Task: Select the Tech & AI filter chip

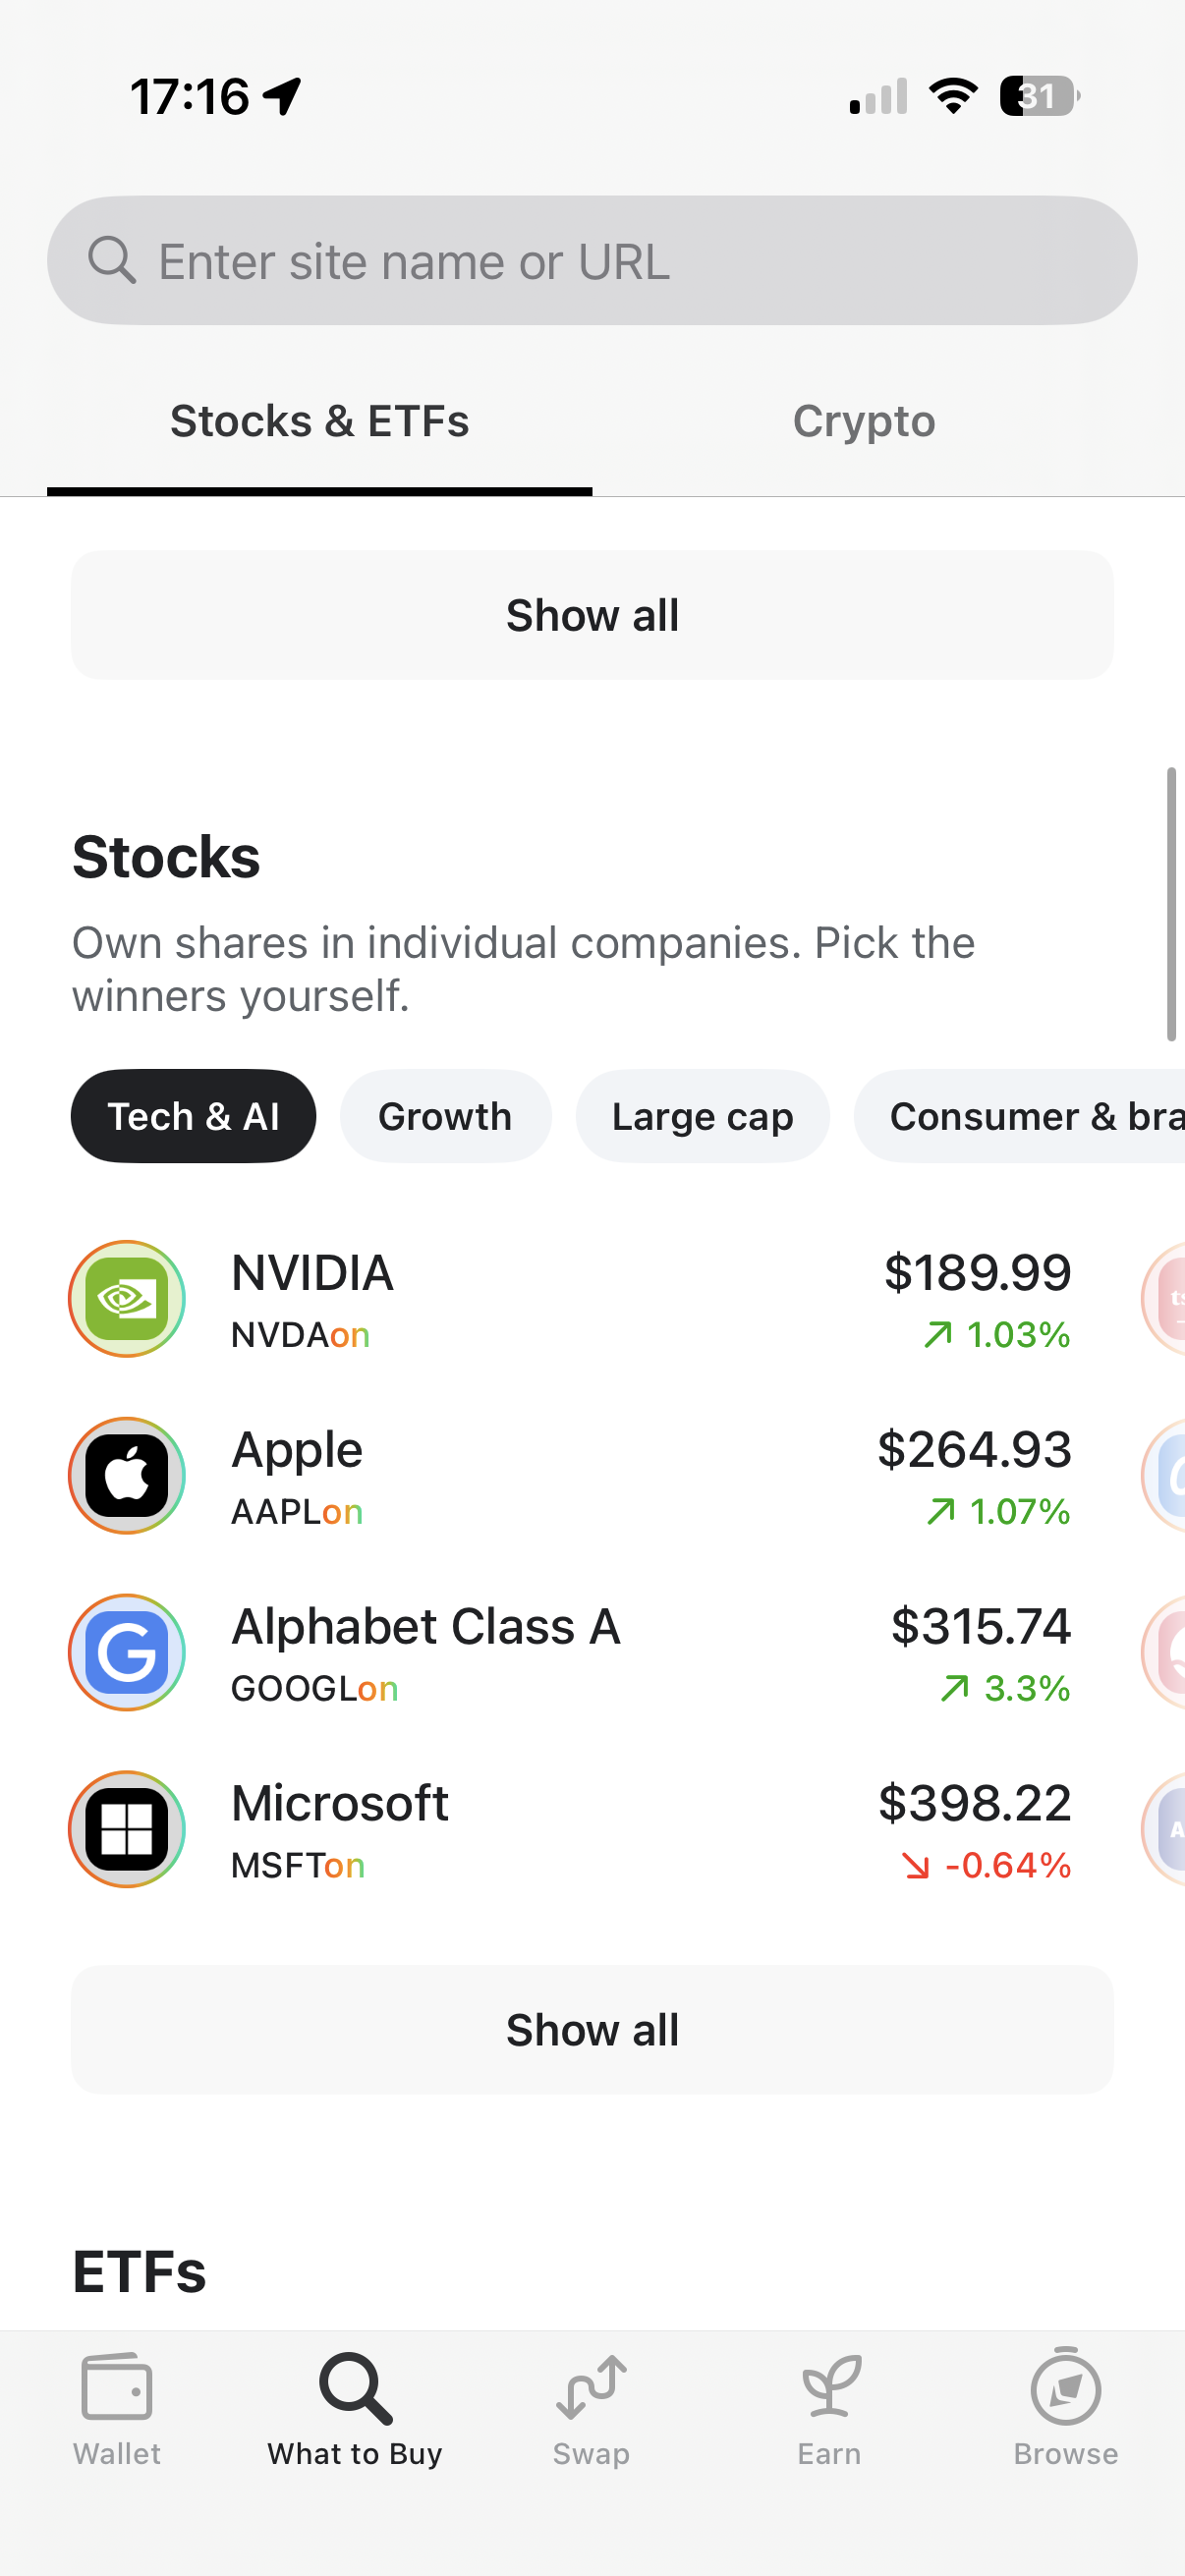Action: click(193, 1116)
